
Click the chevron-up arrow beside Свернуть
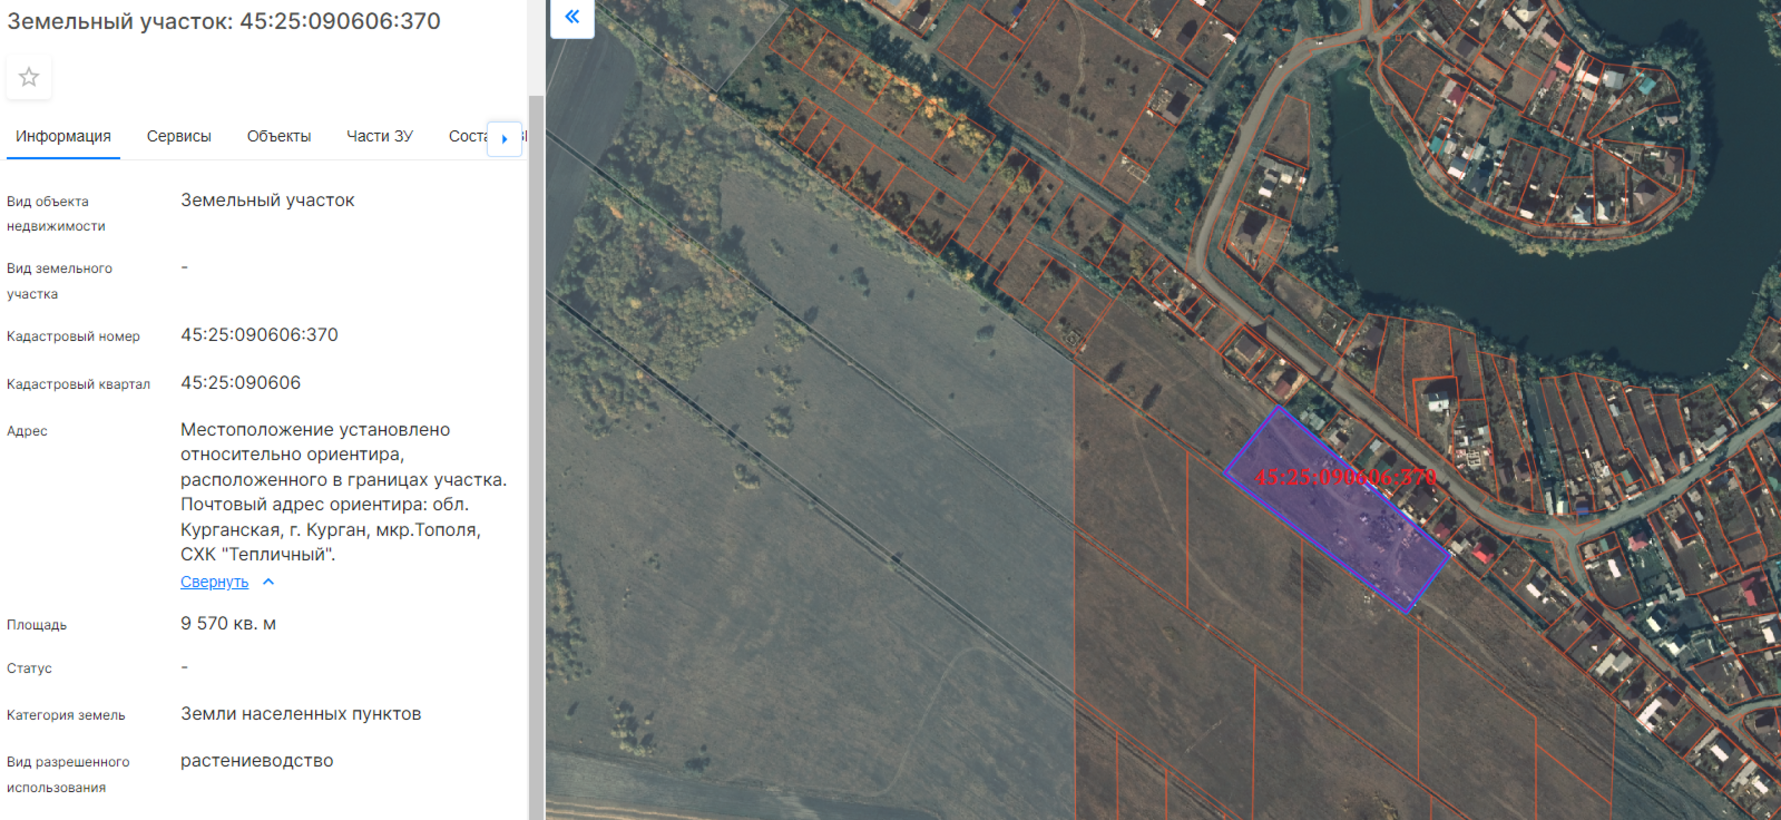(x=268, y=582)
